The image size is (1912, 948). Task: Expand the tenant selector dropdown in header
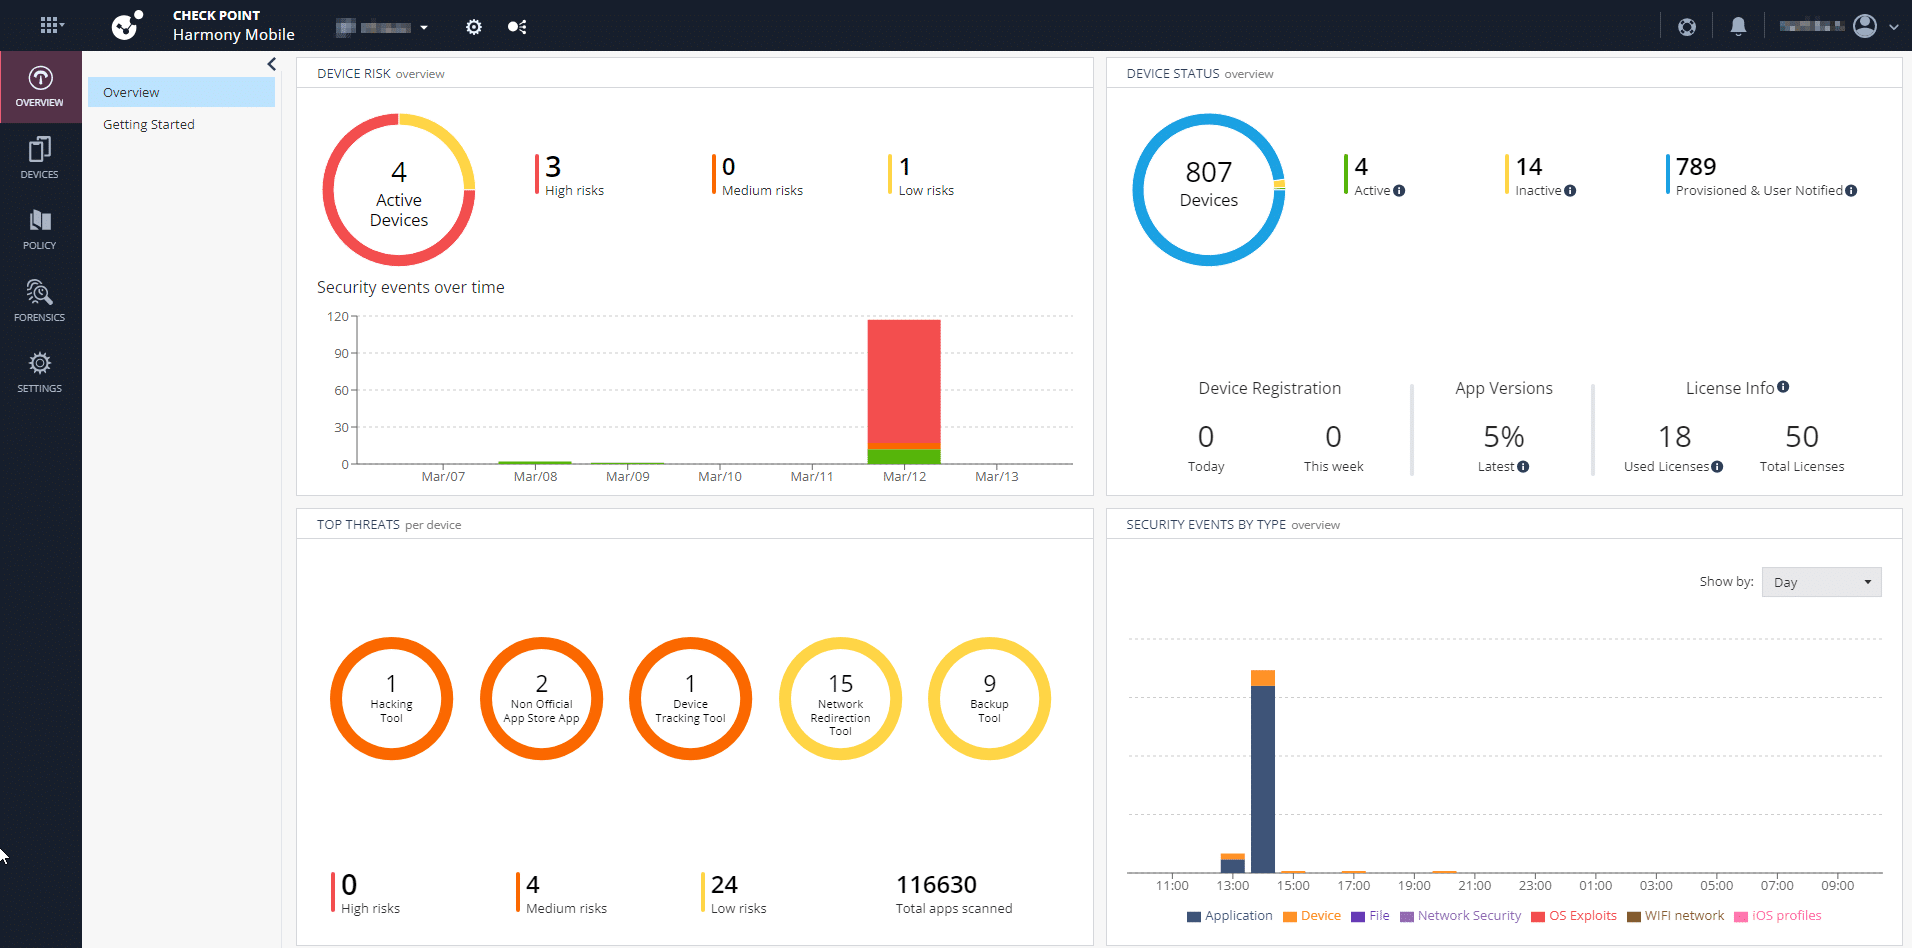tap(384, 27)
